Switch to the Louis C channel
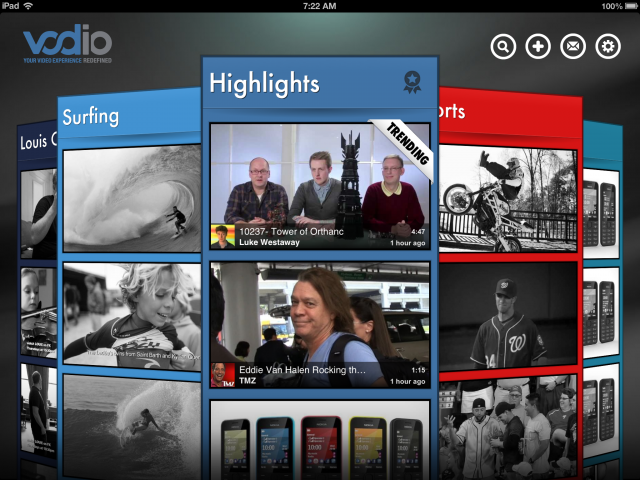This screenshot has height=480, width=640. tap(38, 141)
